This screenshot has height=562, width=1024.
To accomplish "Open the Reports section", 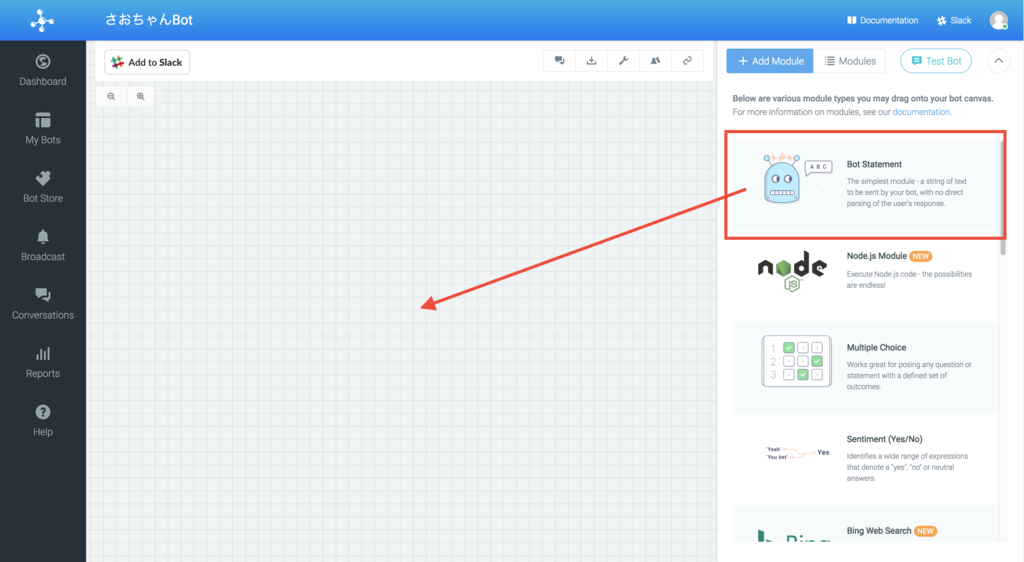I will (42, 362).
